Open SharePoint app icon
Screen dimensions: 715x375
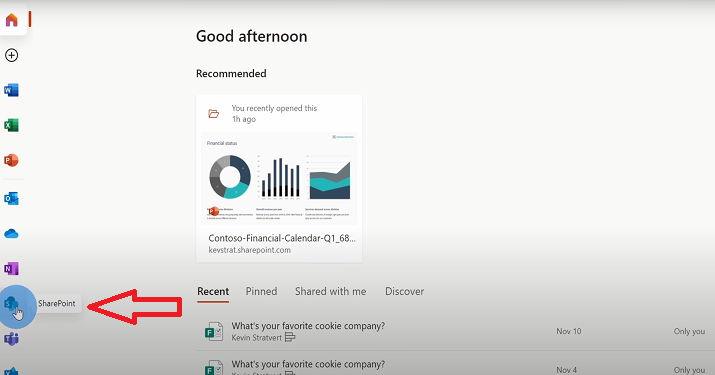click(11, 303)
